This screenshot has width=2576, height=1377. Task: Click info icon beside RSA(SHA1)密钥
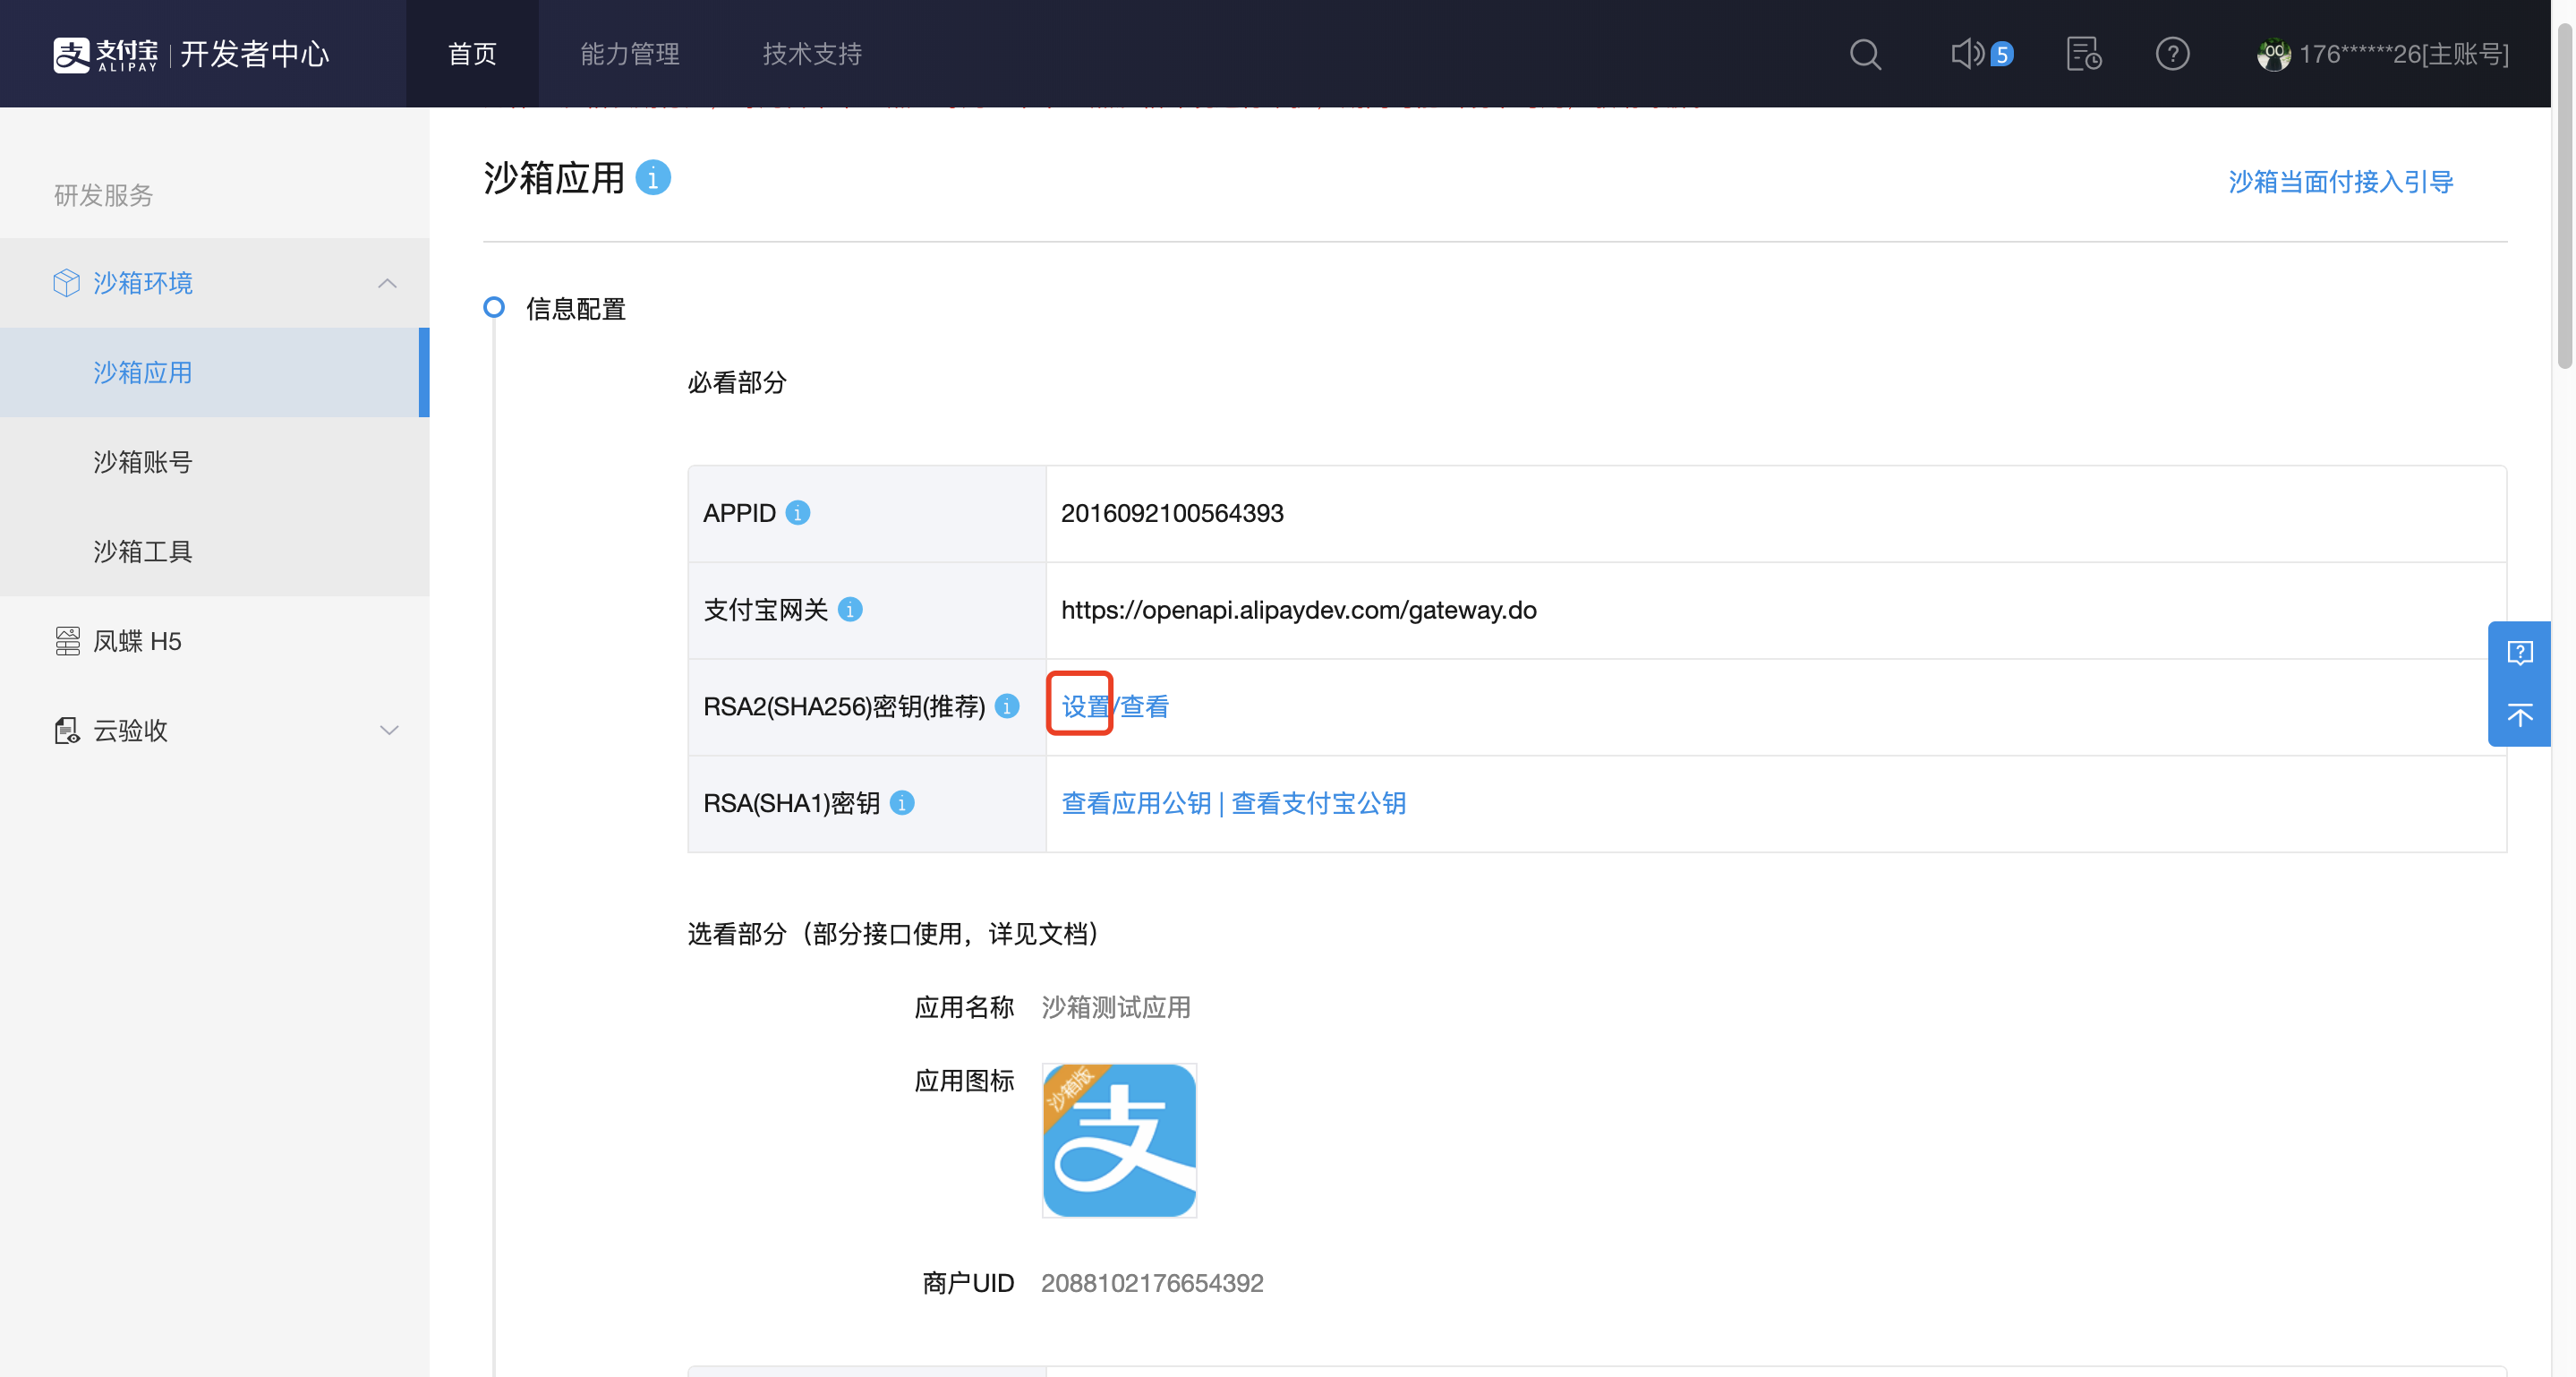point(902,804)
